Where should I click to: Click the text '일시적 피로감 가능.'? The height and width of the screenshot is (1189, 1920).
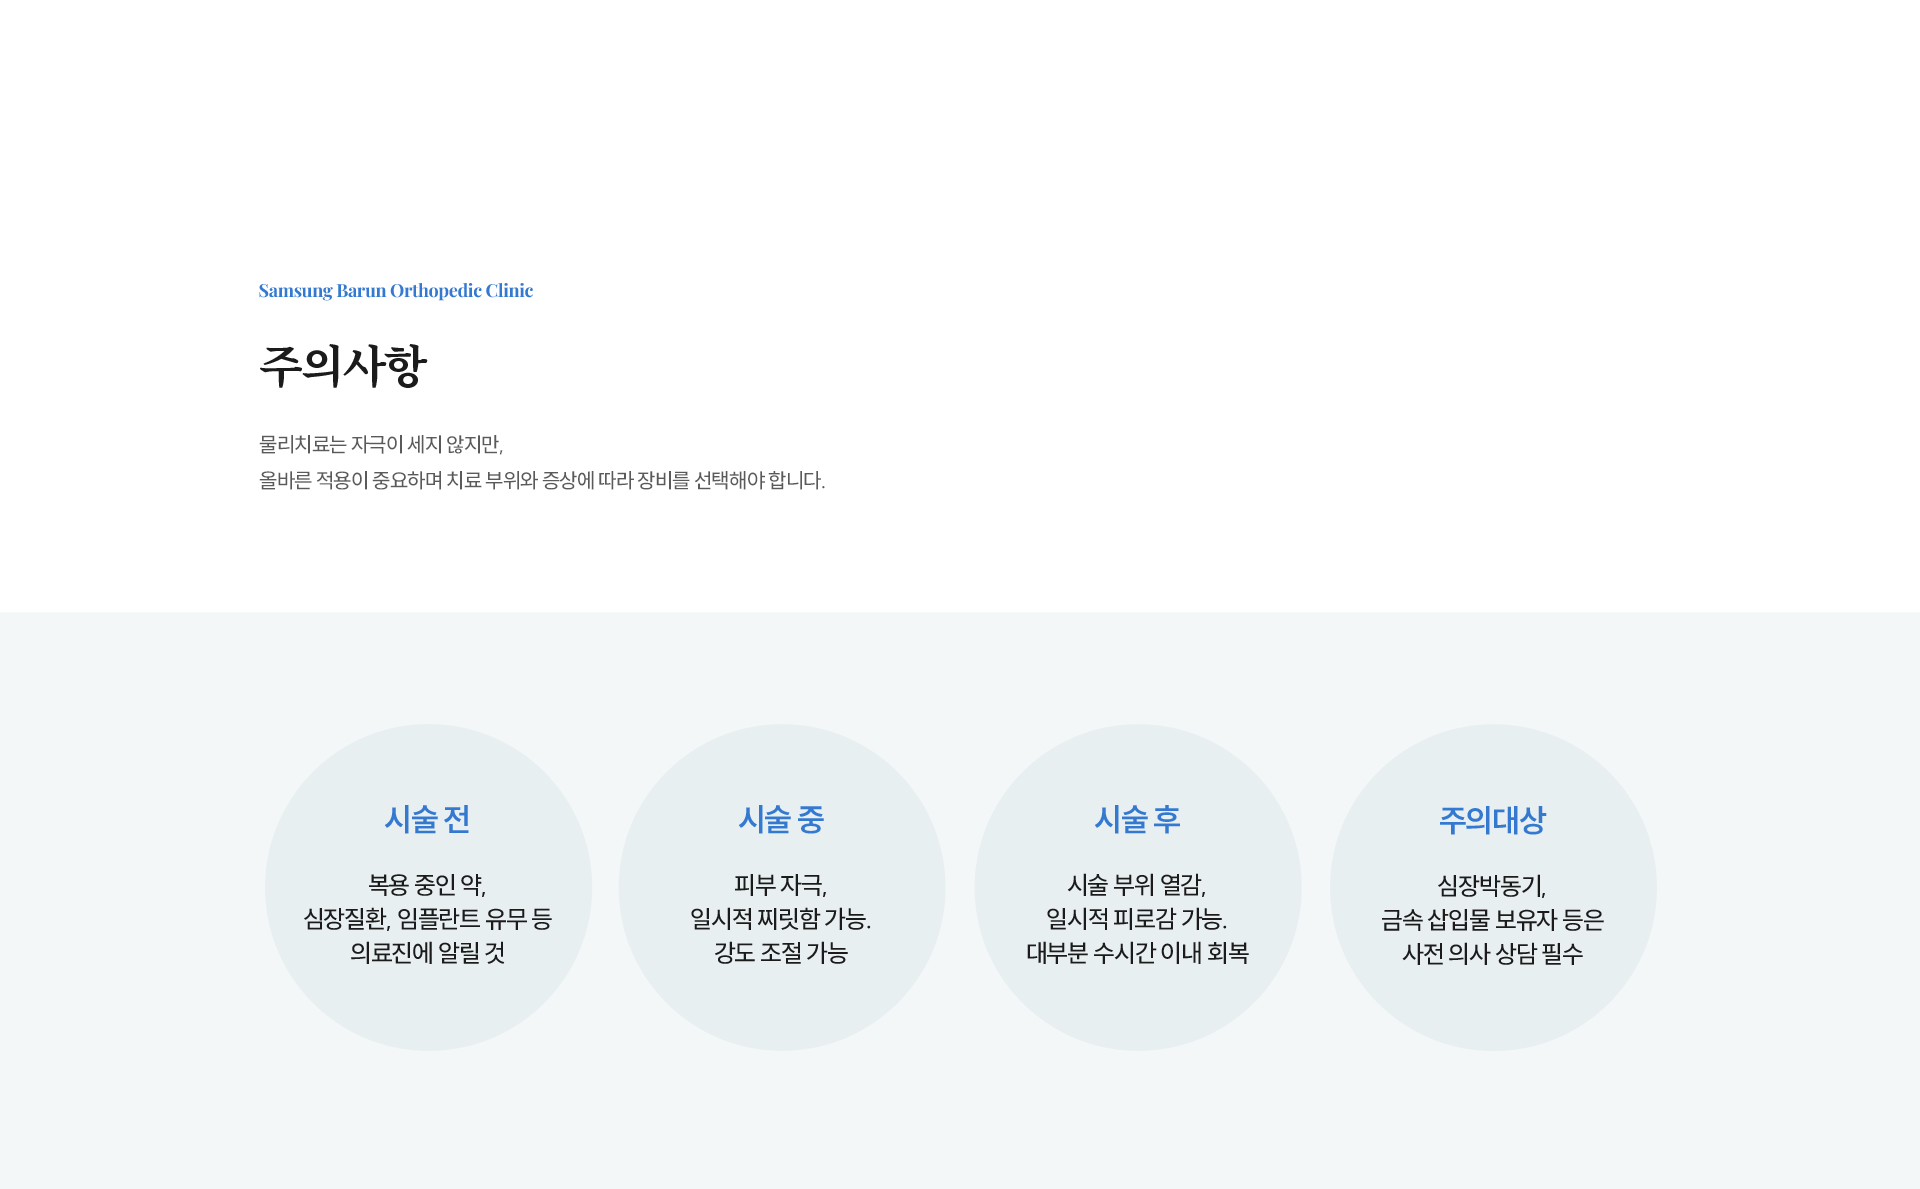point(1138,919)
